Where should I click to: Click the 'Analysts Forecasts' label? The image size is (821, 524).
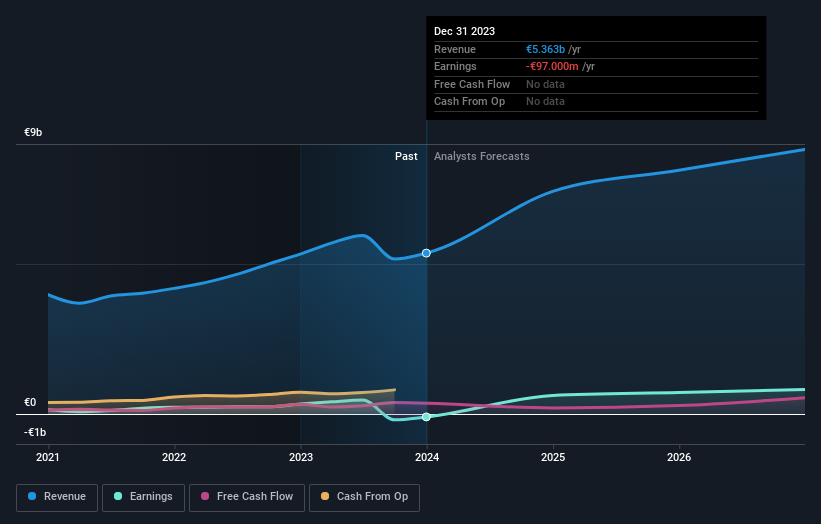tap(482, 157)
